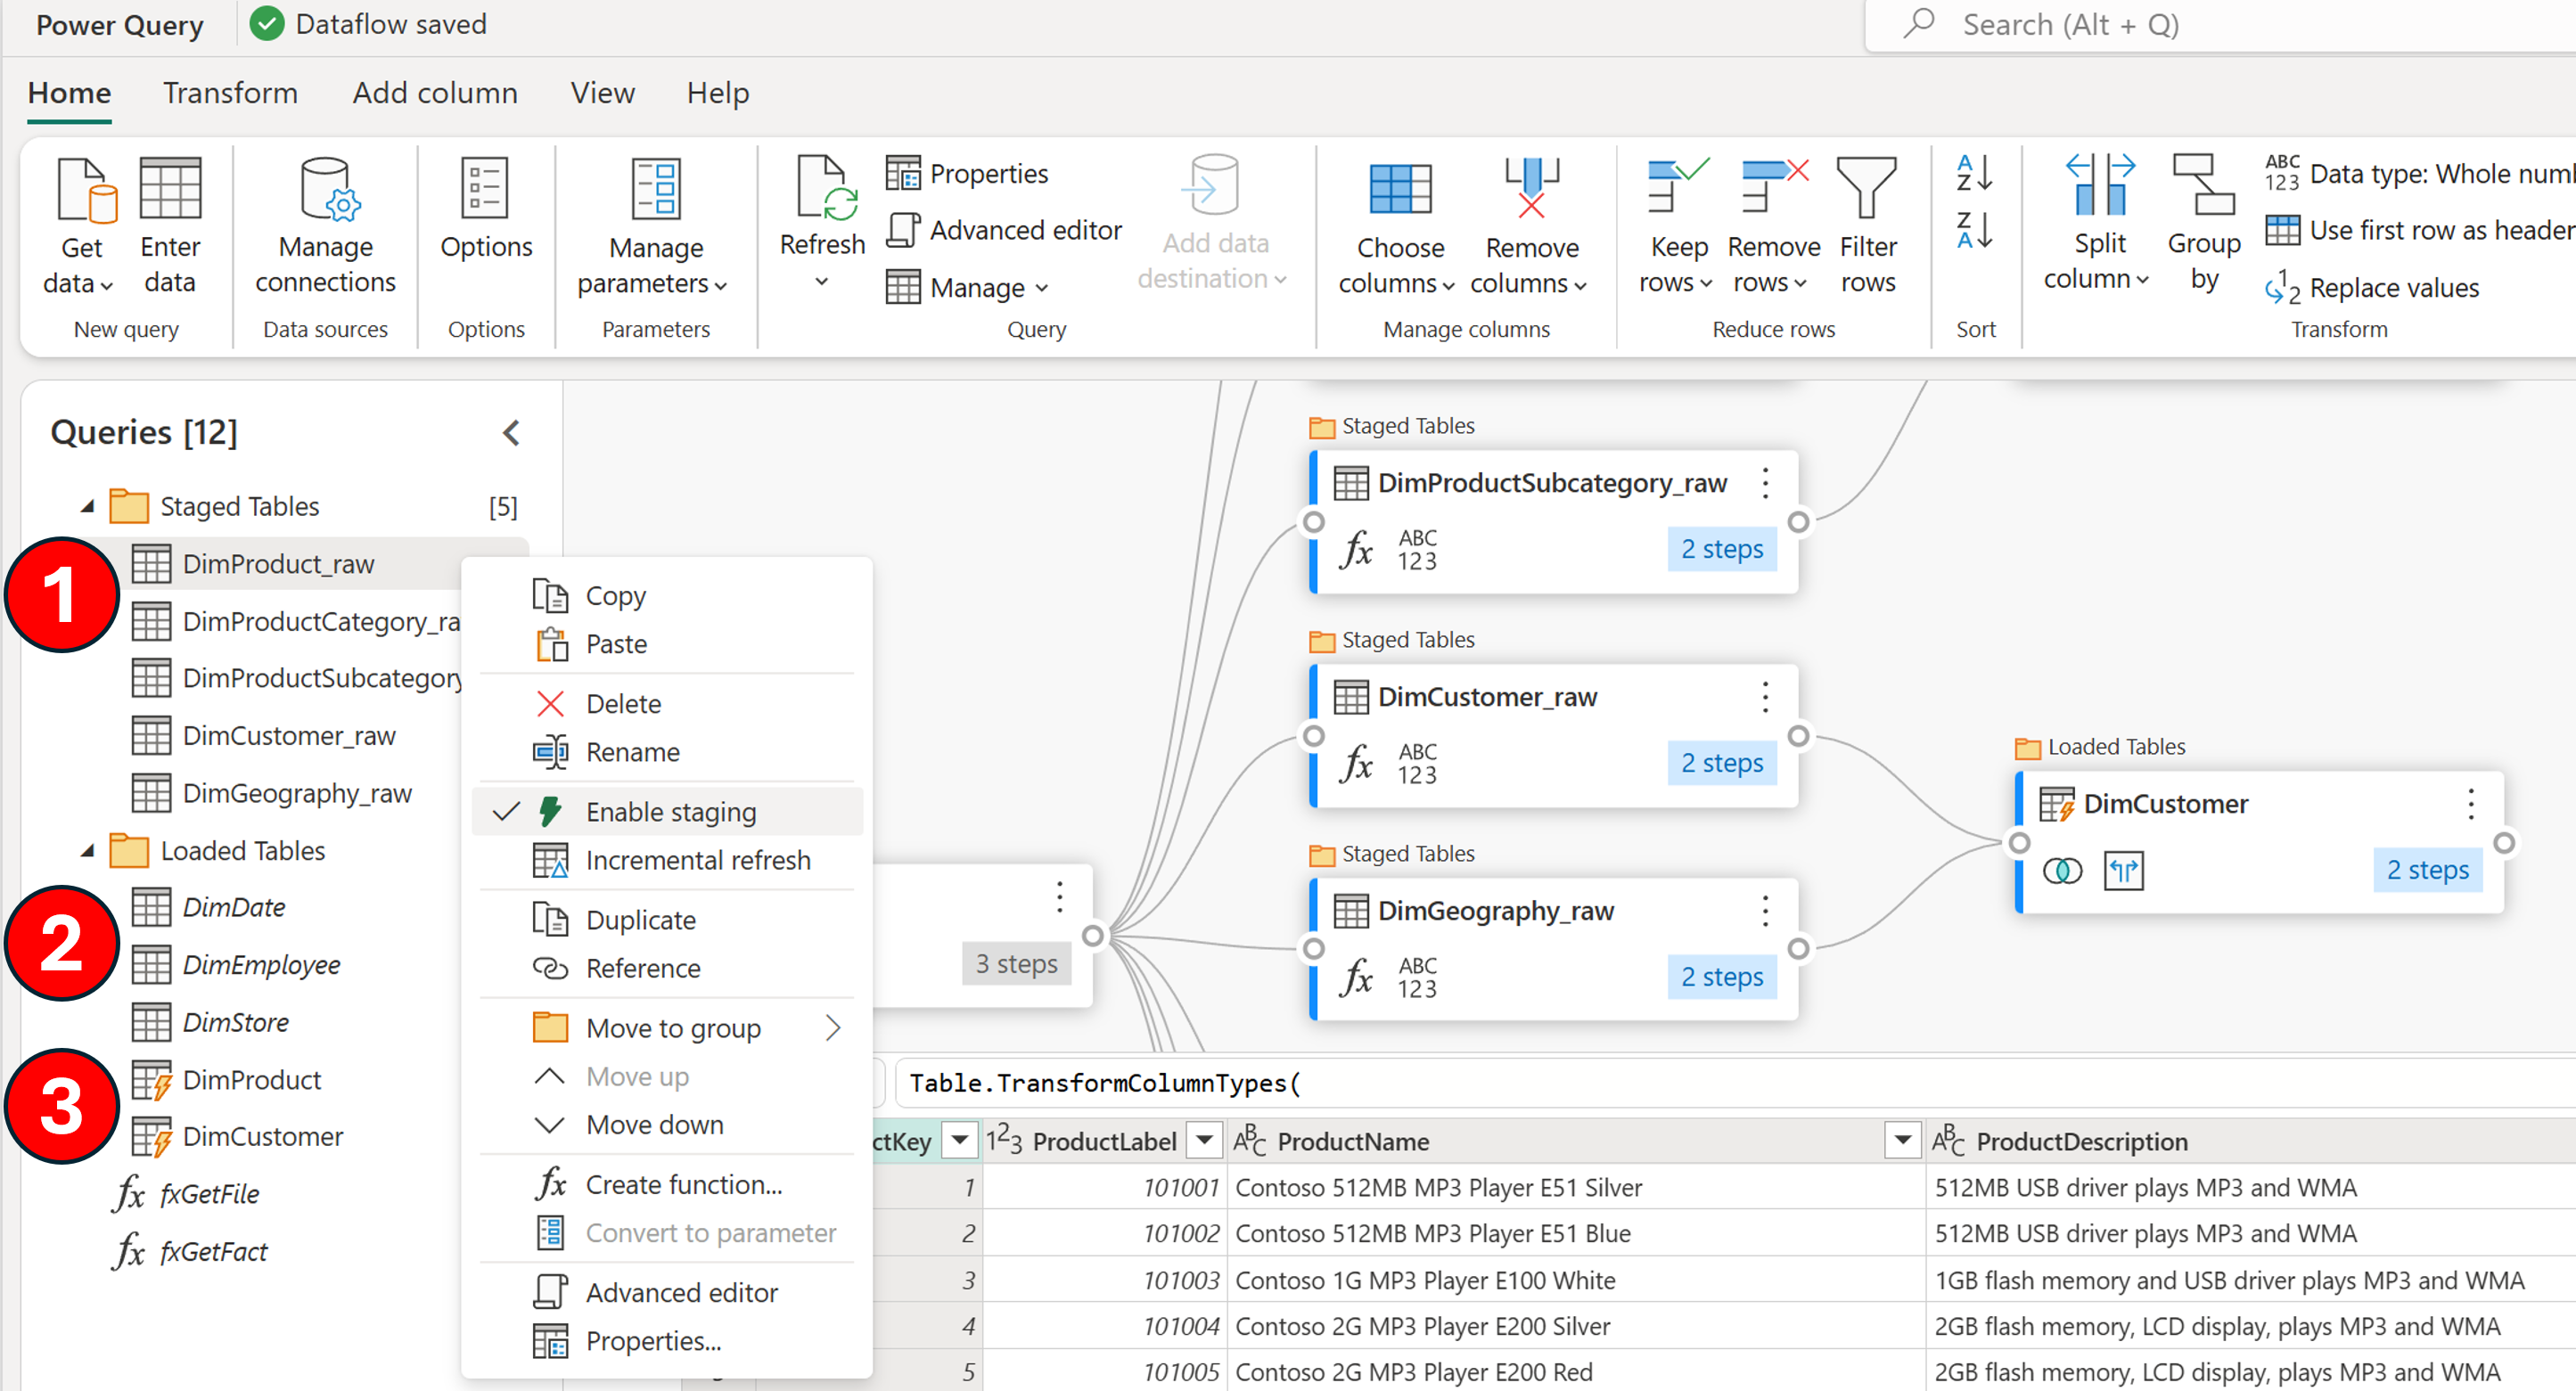2576x1391 pixels.
Task: Toggle Enable staging for DimProduct_raw
Action: click(670, 811)
